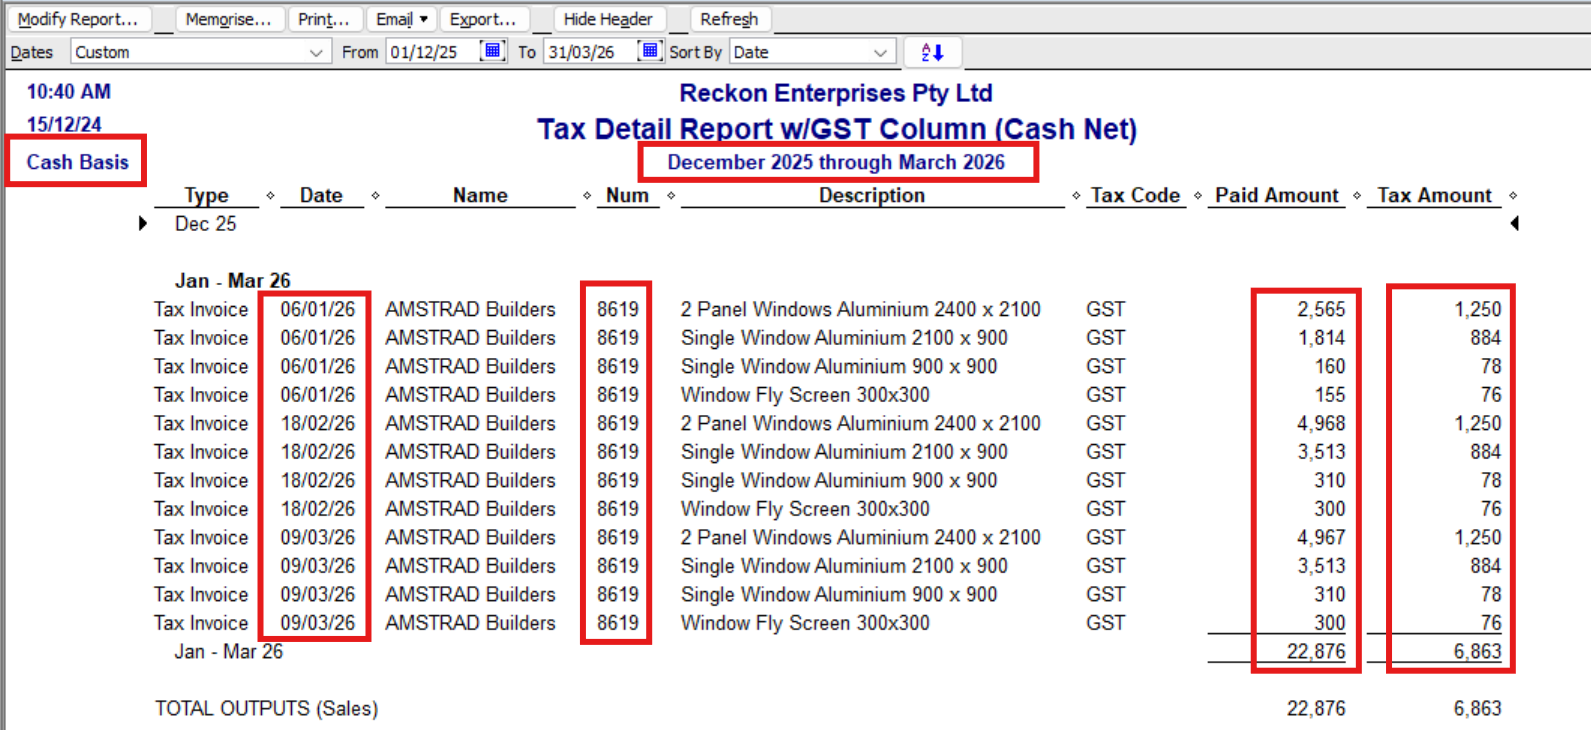Click the resize diamond after Tax Amount
The width and height of the screenshot is (1591, 730).
[1513, 195]
